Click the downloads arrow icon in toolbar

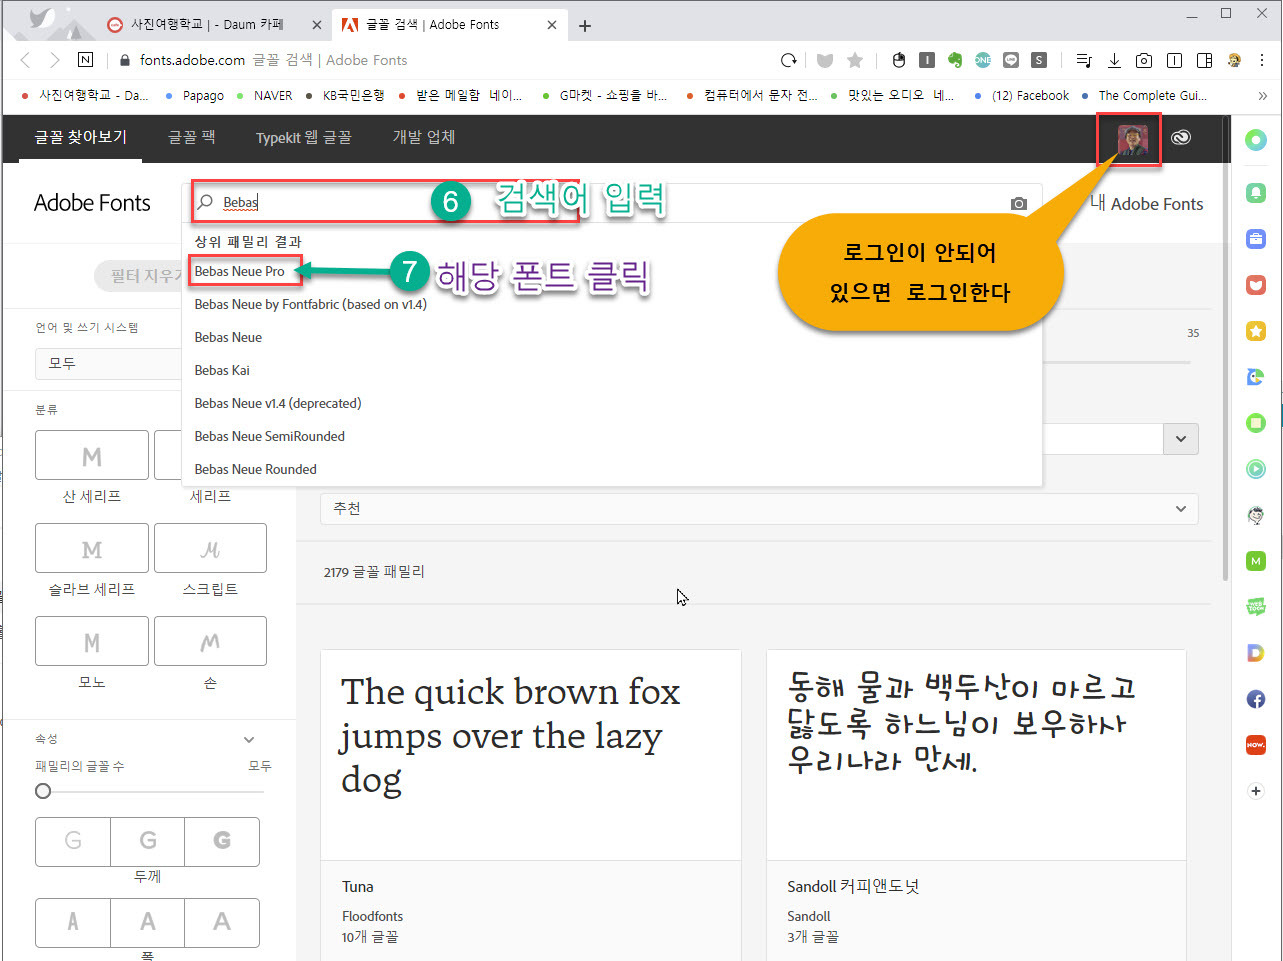(x=1114, y=60)
